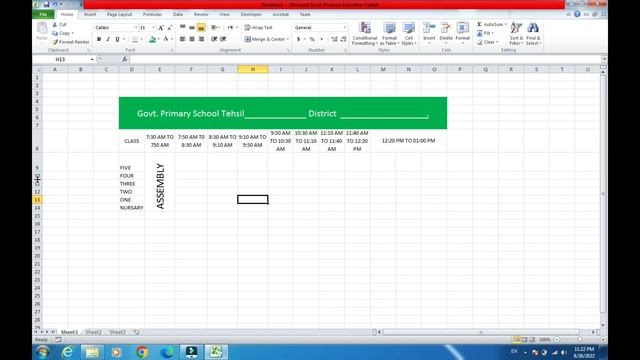Select column H header
Screen dimensions: 640x360
[x=253, y=69]
